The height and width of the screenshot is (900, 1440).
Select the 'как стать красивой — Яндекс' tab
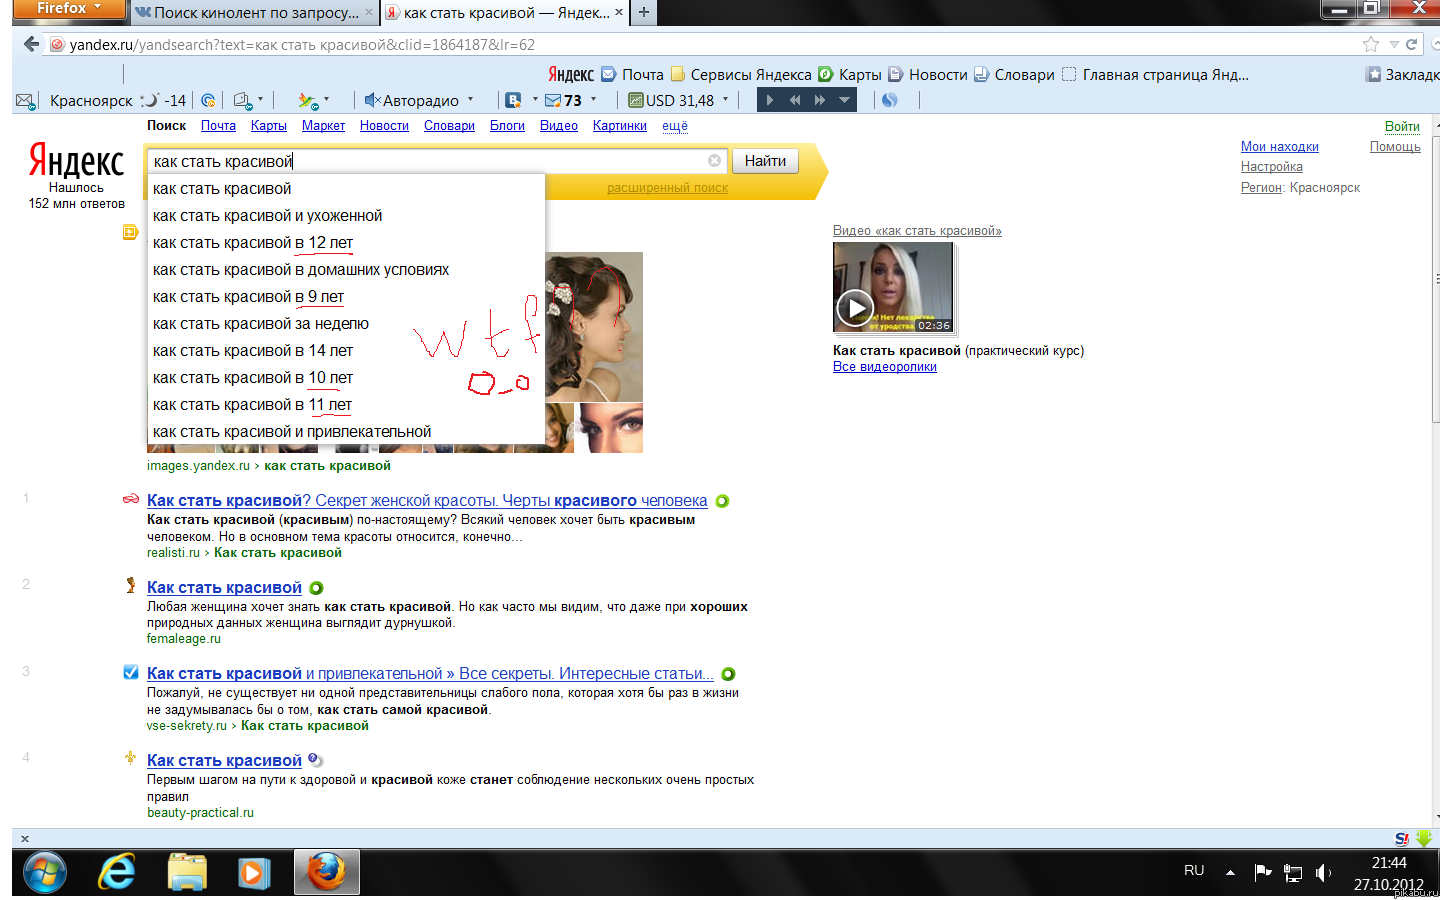[504, 12]
